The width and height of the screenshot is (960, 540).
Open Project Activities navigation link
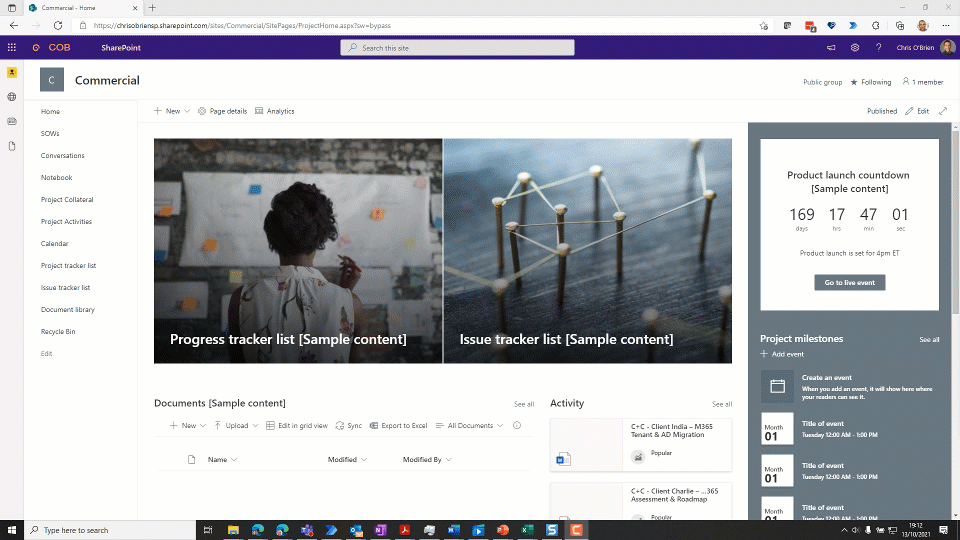point(66,222)
